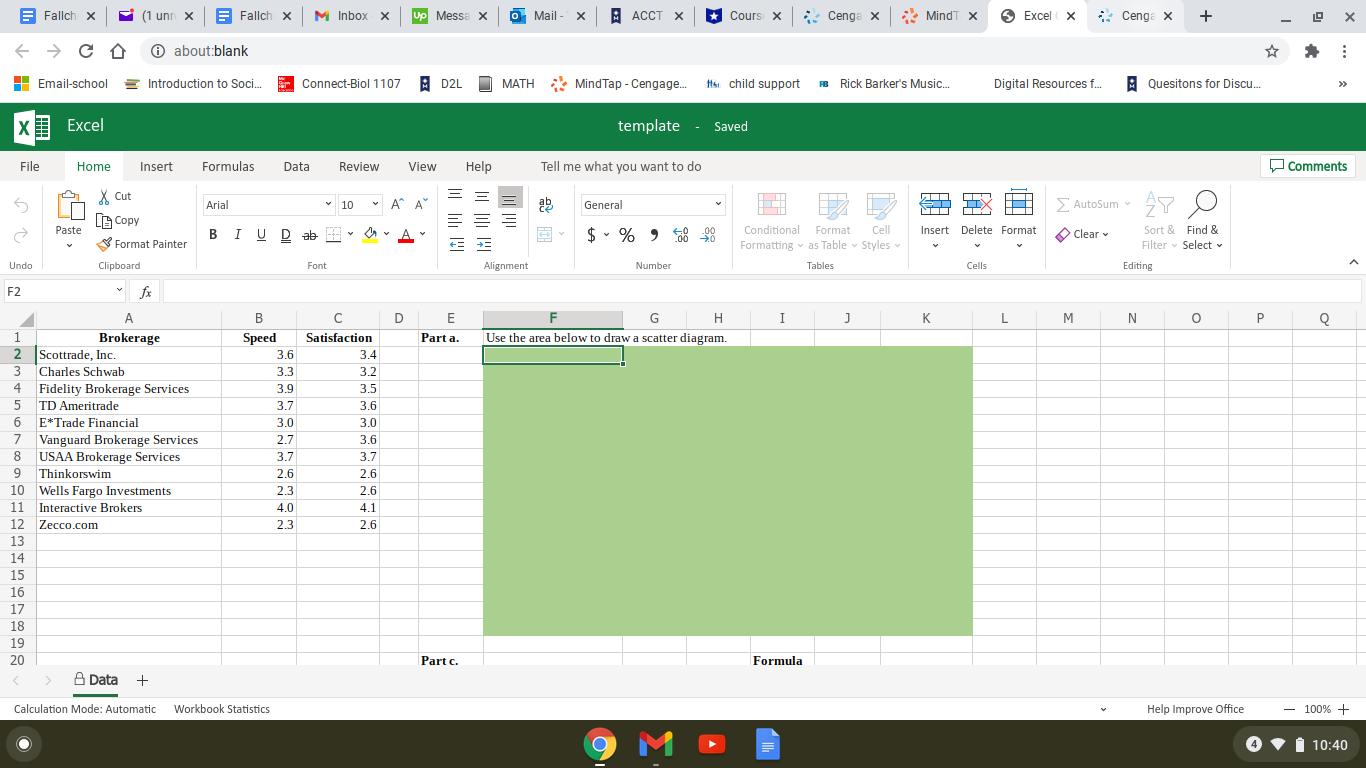This screenshot has width=1366, height=768.
Task: Toggle Italic formatting
Action: pos(237,234)
